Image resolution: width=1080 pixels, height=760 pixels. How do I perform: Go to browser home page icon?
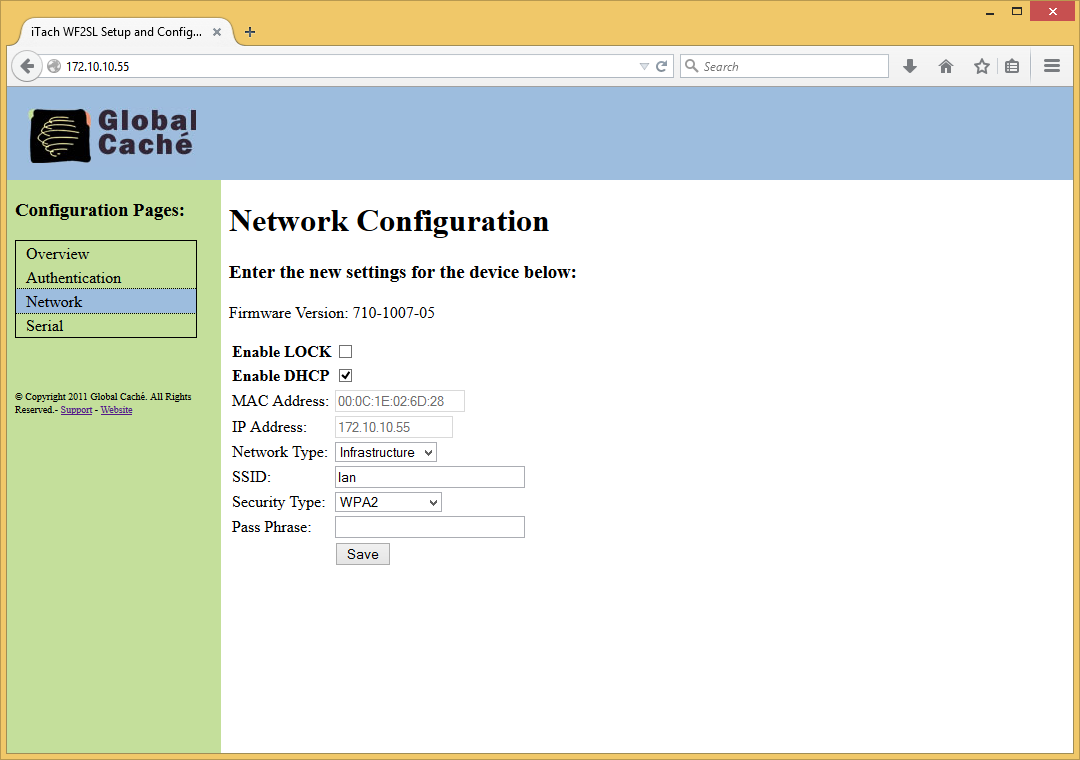coord(946,66)
